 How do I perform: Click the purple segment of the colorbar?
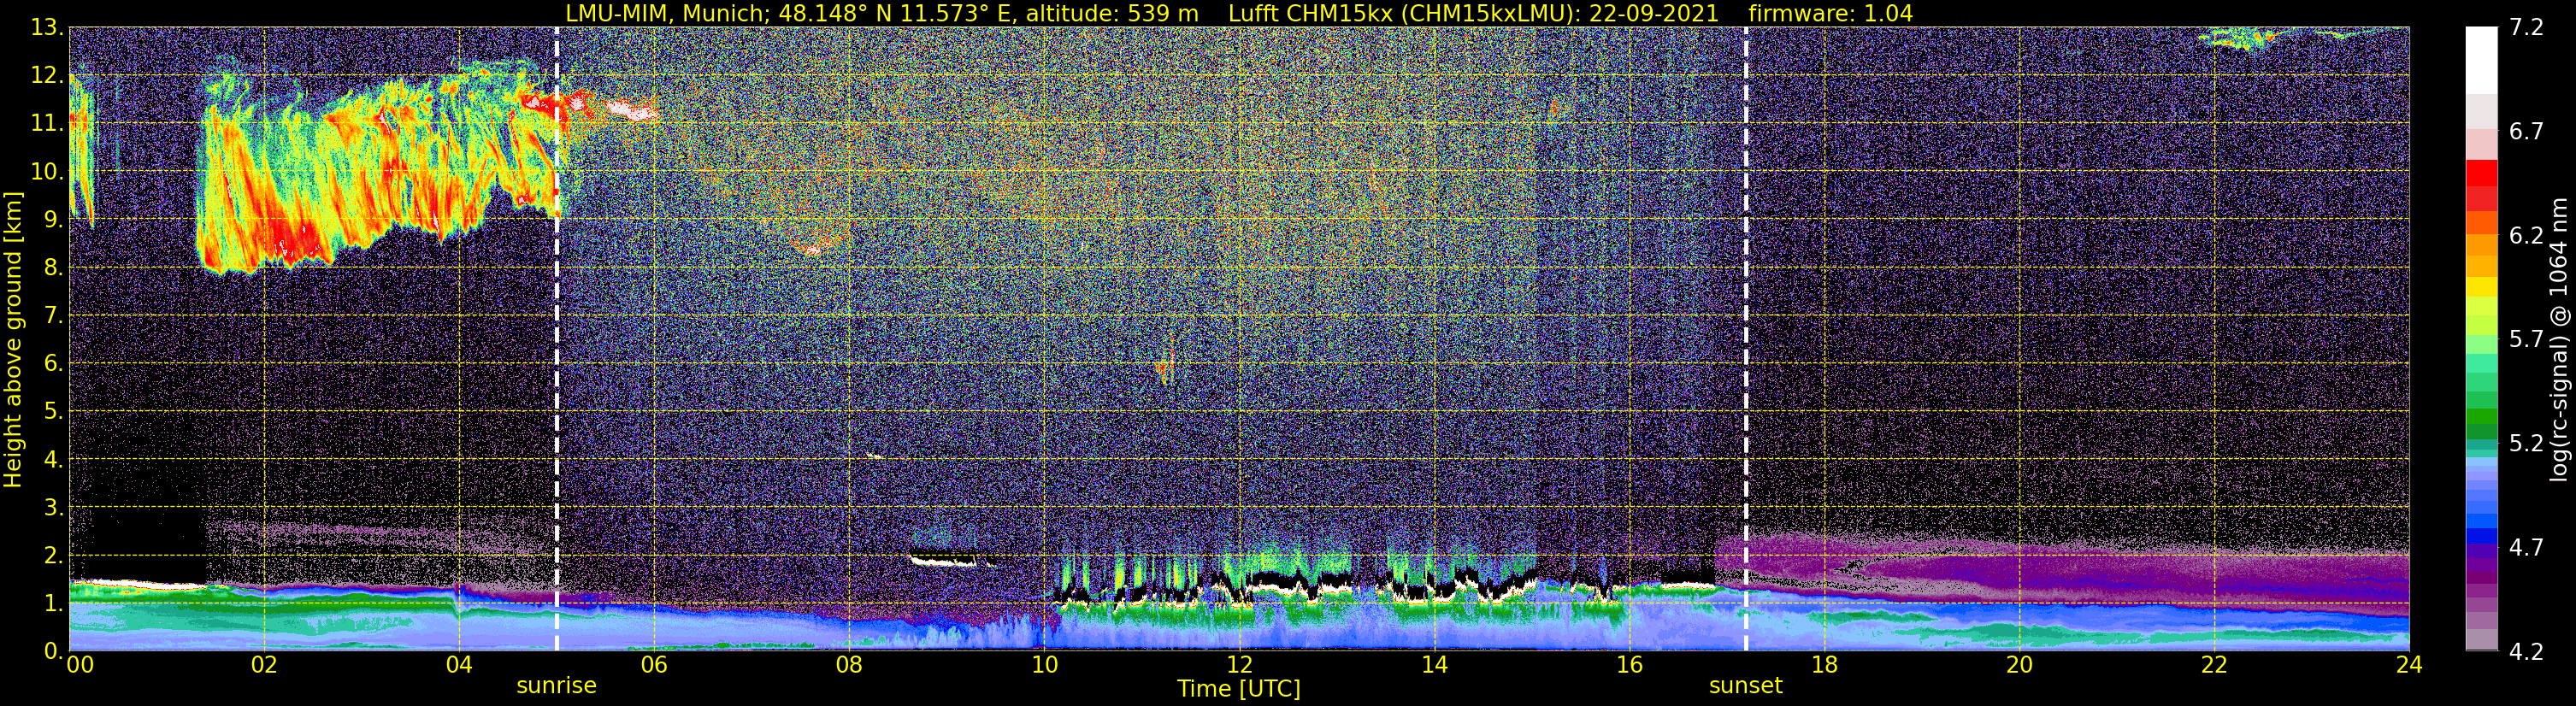tap(2481, 575)
